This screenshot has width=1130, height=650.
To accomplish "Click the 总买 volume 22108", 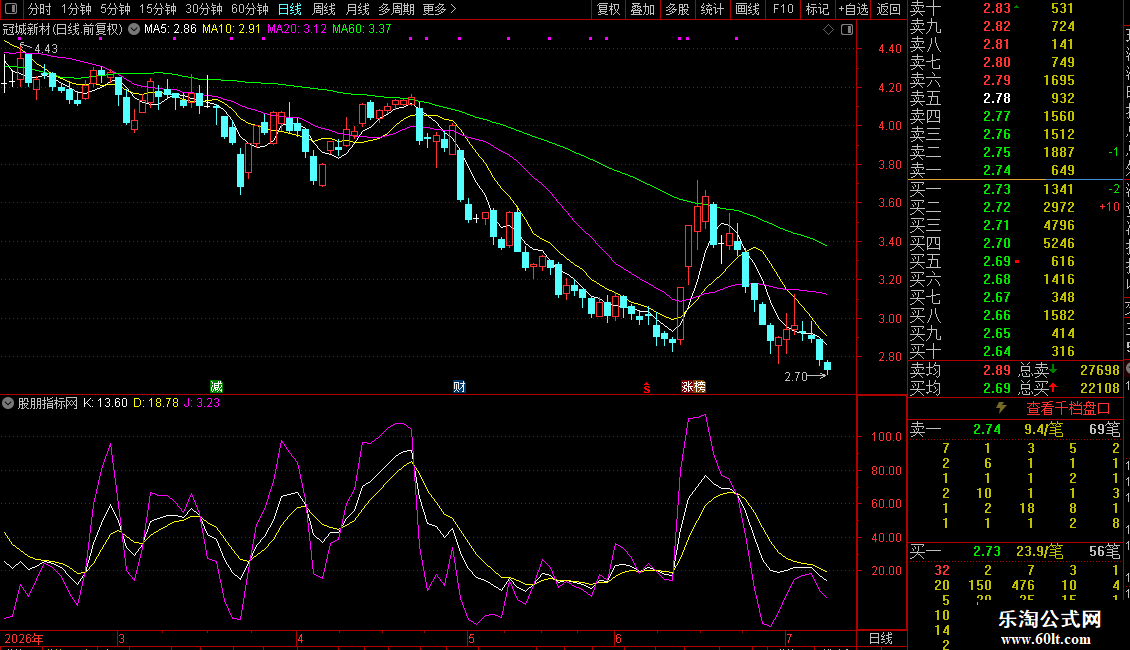I will (x=1100, y=388).
